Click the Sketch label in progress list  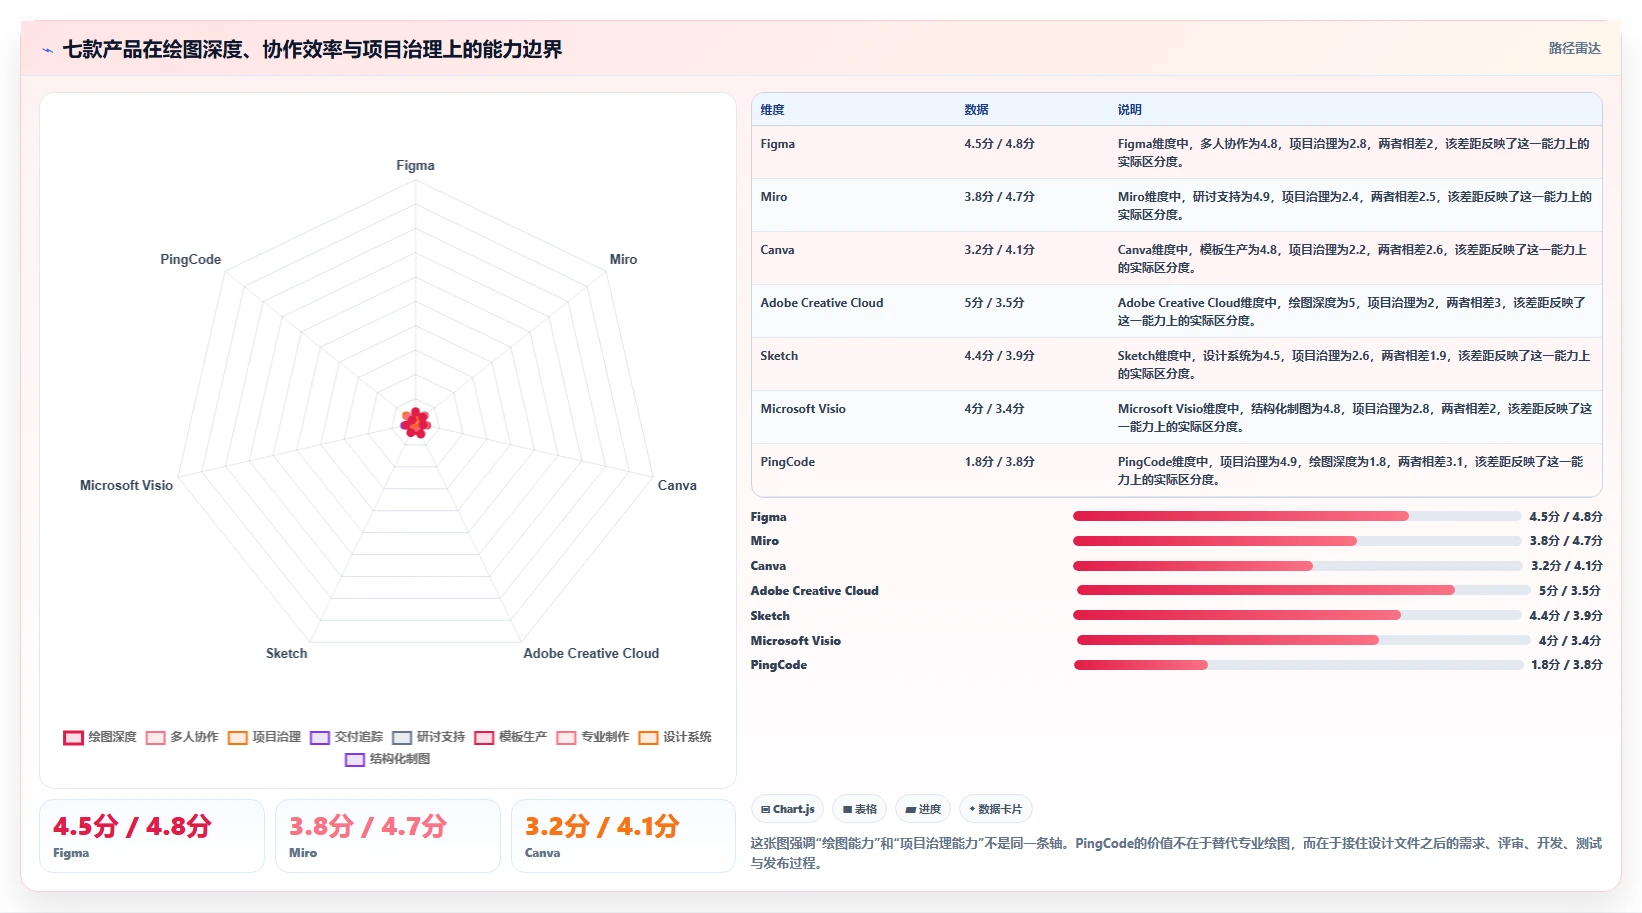[x=770, y=616]
